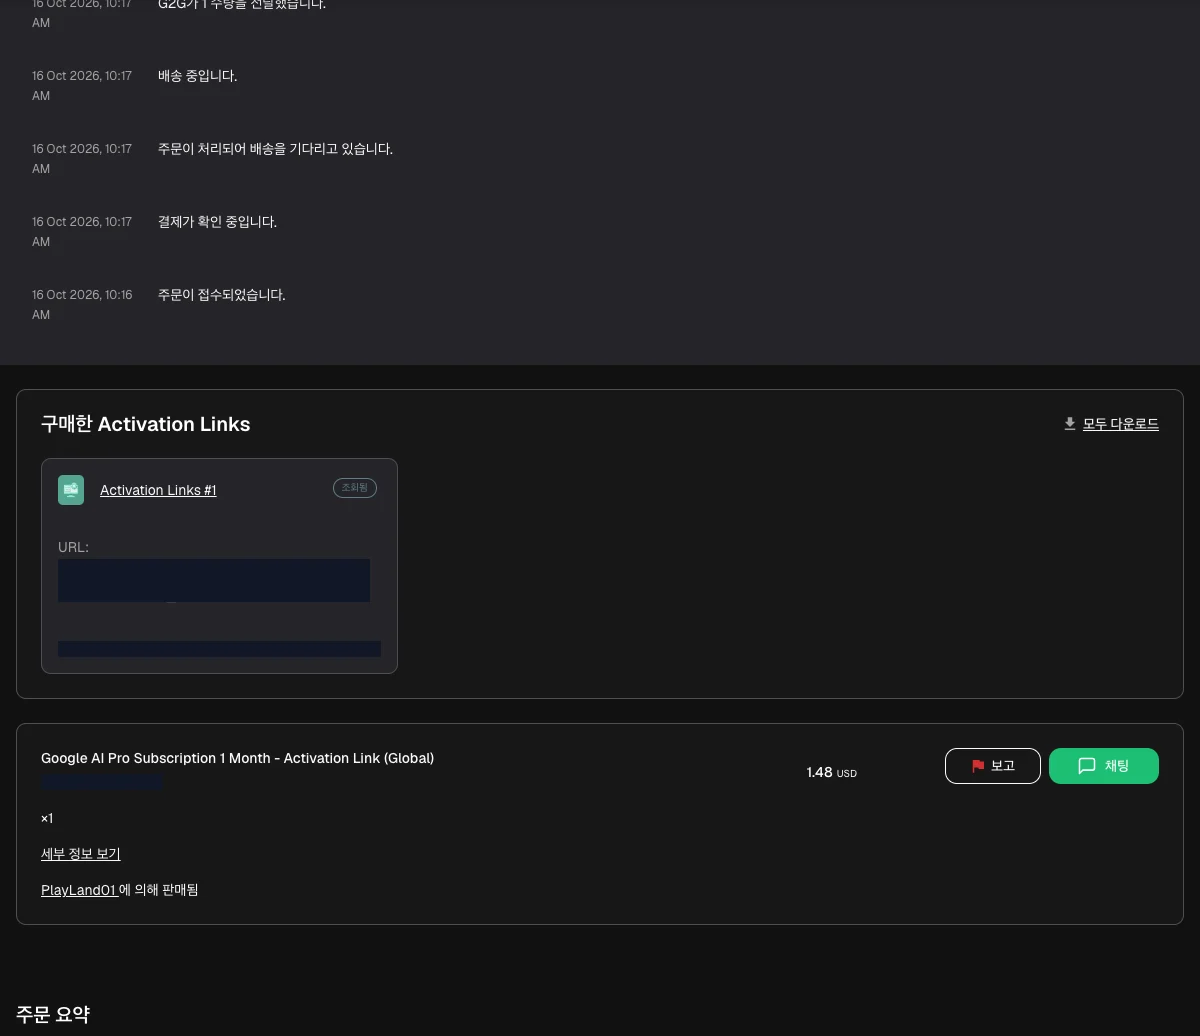Open the Activation Links #1 link

pyautogui.click(x=158, y=490)
